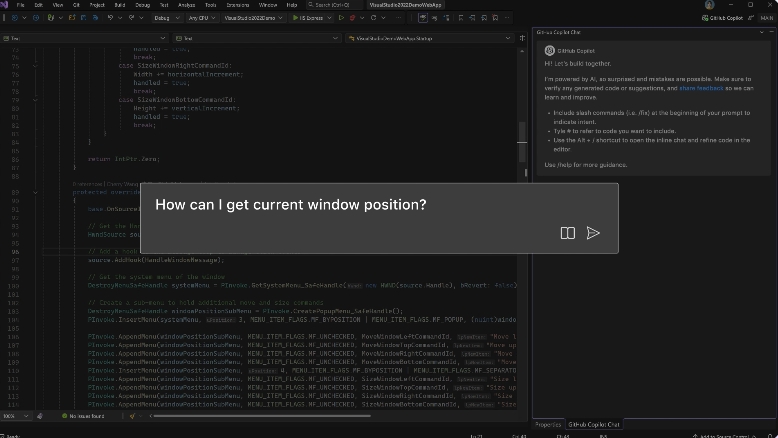Image resolution: width=778 pixels, height=438 pixels.
Task: Click the open file toolbar icon
Action: (x=72, y=18)
